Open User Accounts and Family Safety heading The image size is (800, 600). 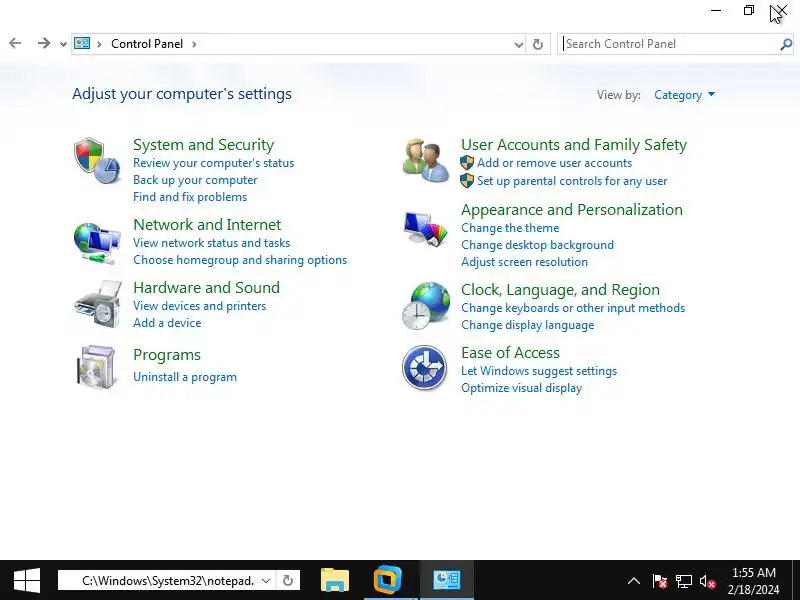pos(574,145)
